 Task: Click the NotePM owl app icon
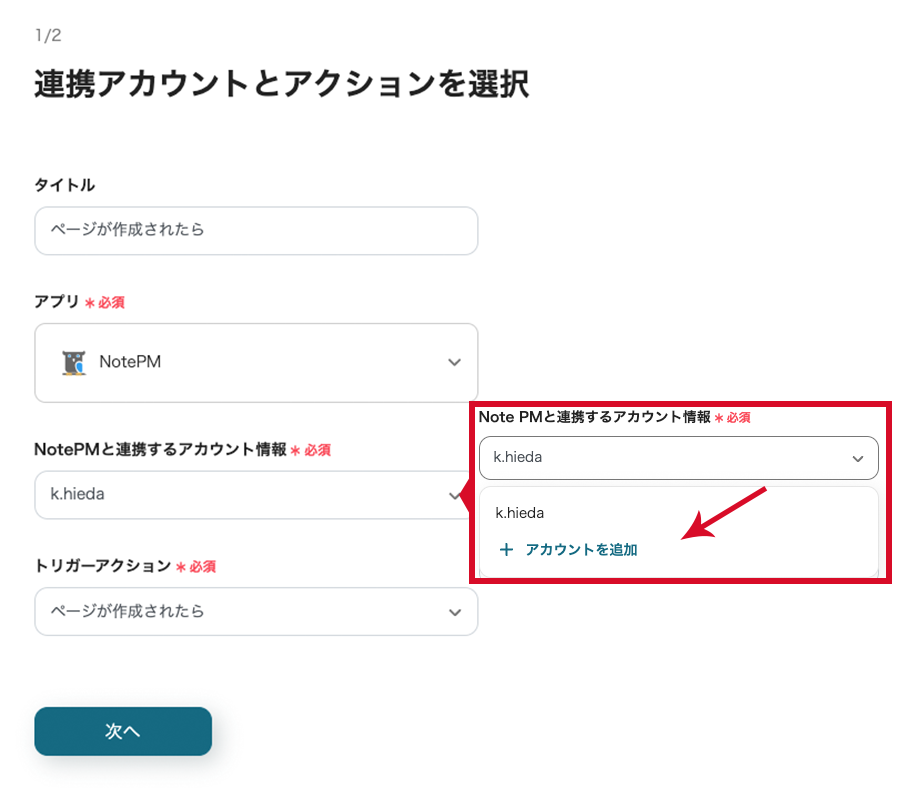74,363
